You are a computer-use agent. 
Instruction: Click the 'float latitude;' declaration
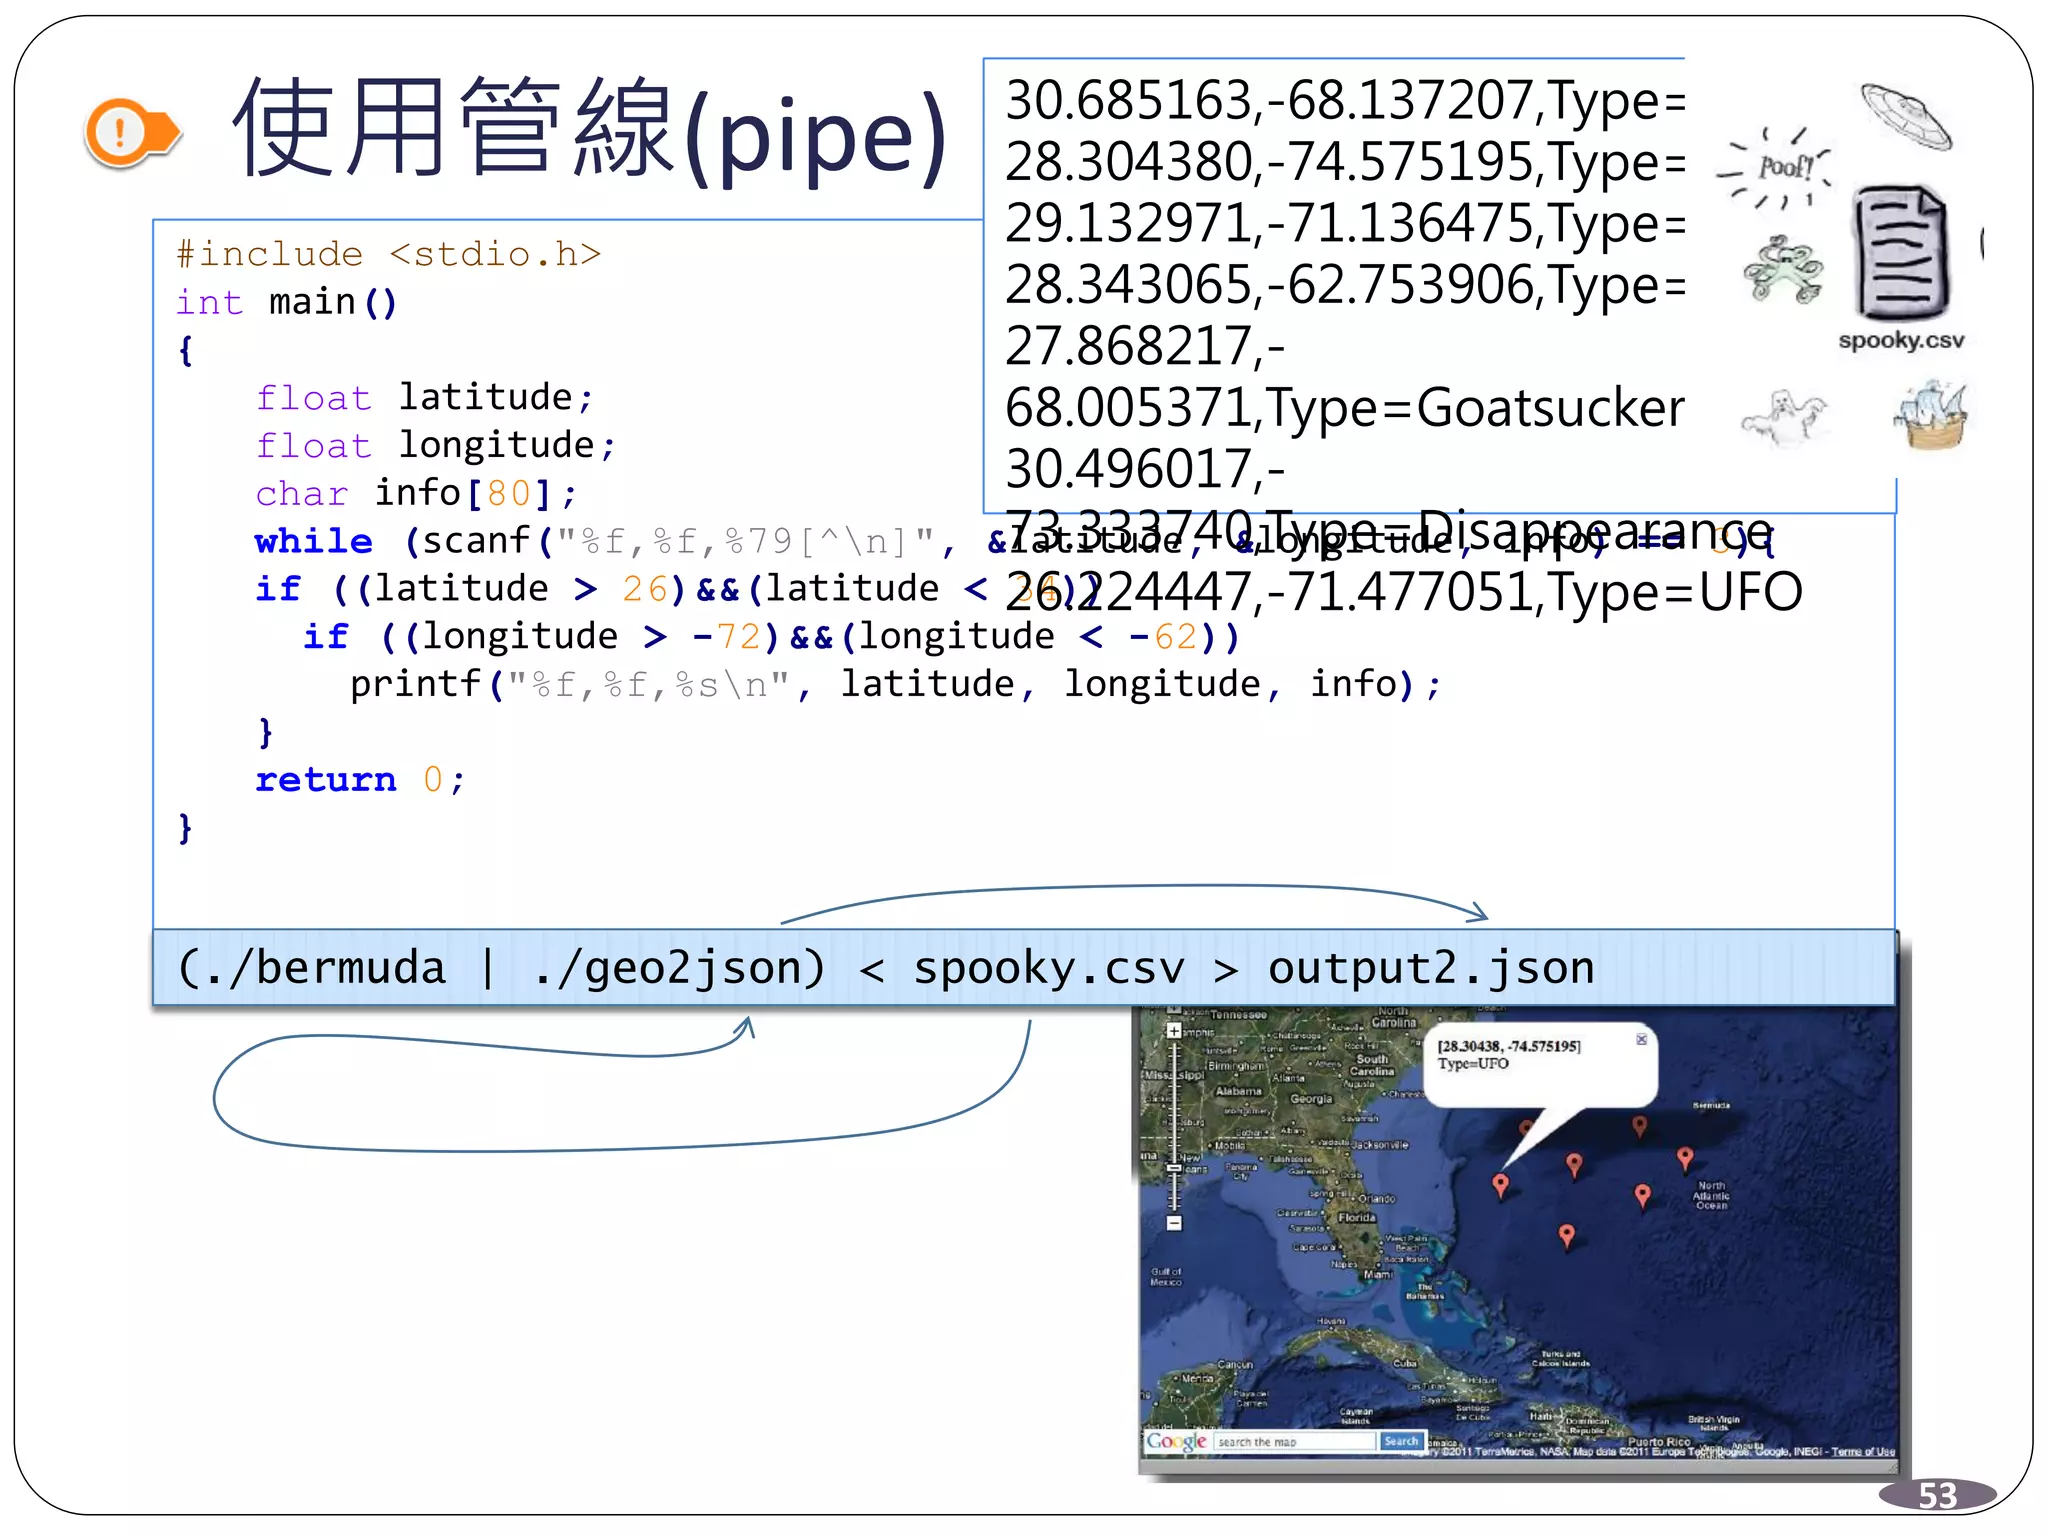425,398
